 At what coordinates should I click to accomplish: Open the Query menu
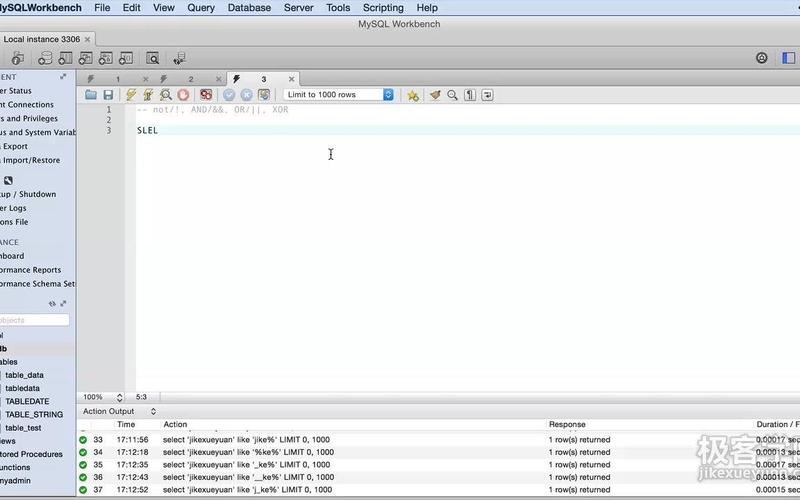tap(201, 8)
